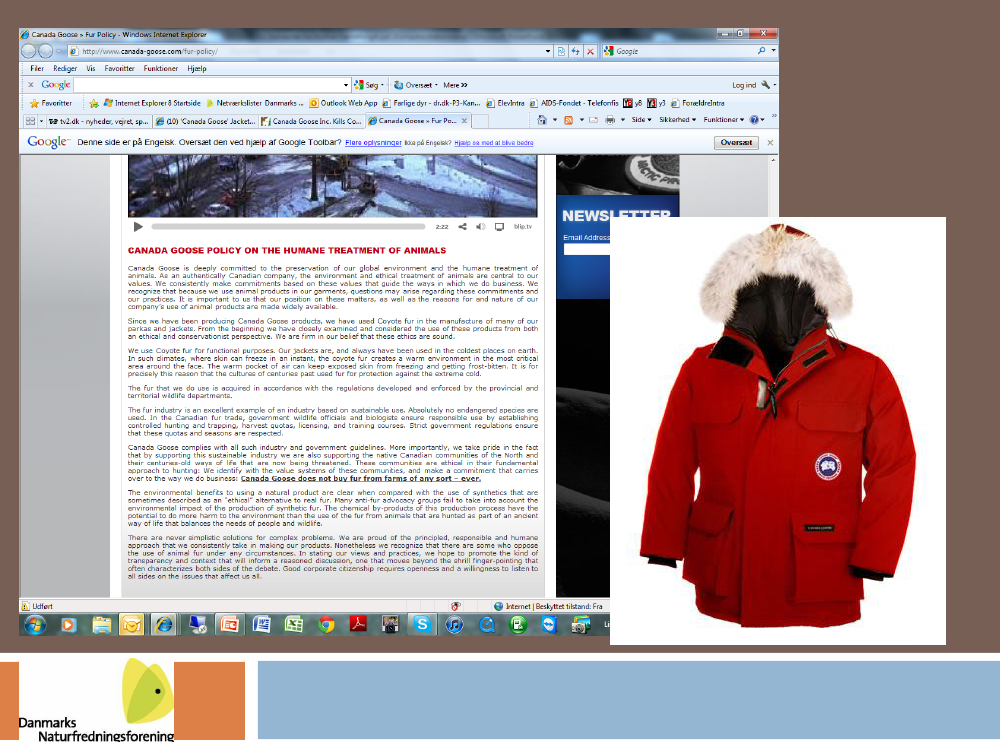Click the Read Mail envelope icon
The height and width of the screenshot is (750, 1000).
593,120
